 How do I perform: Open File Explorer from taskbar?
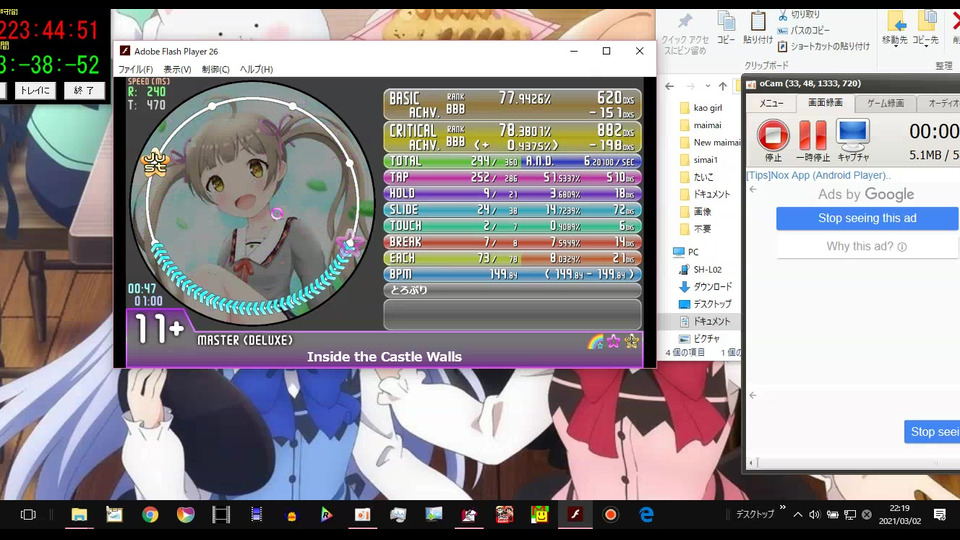coord(79,515)
